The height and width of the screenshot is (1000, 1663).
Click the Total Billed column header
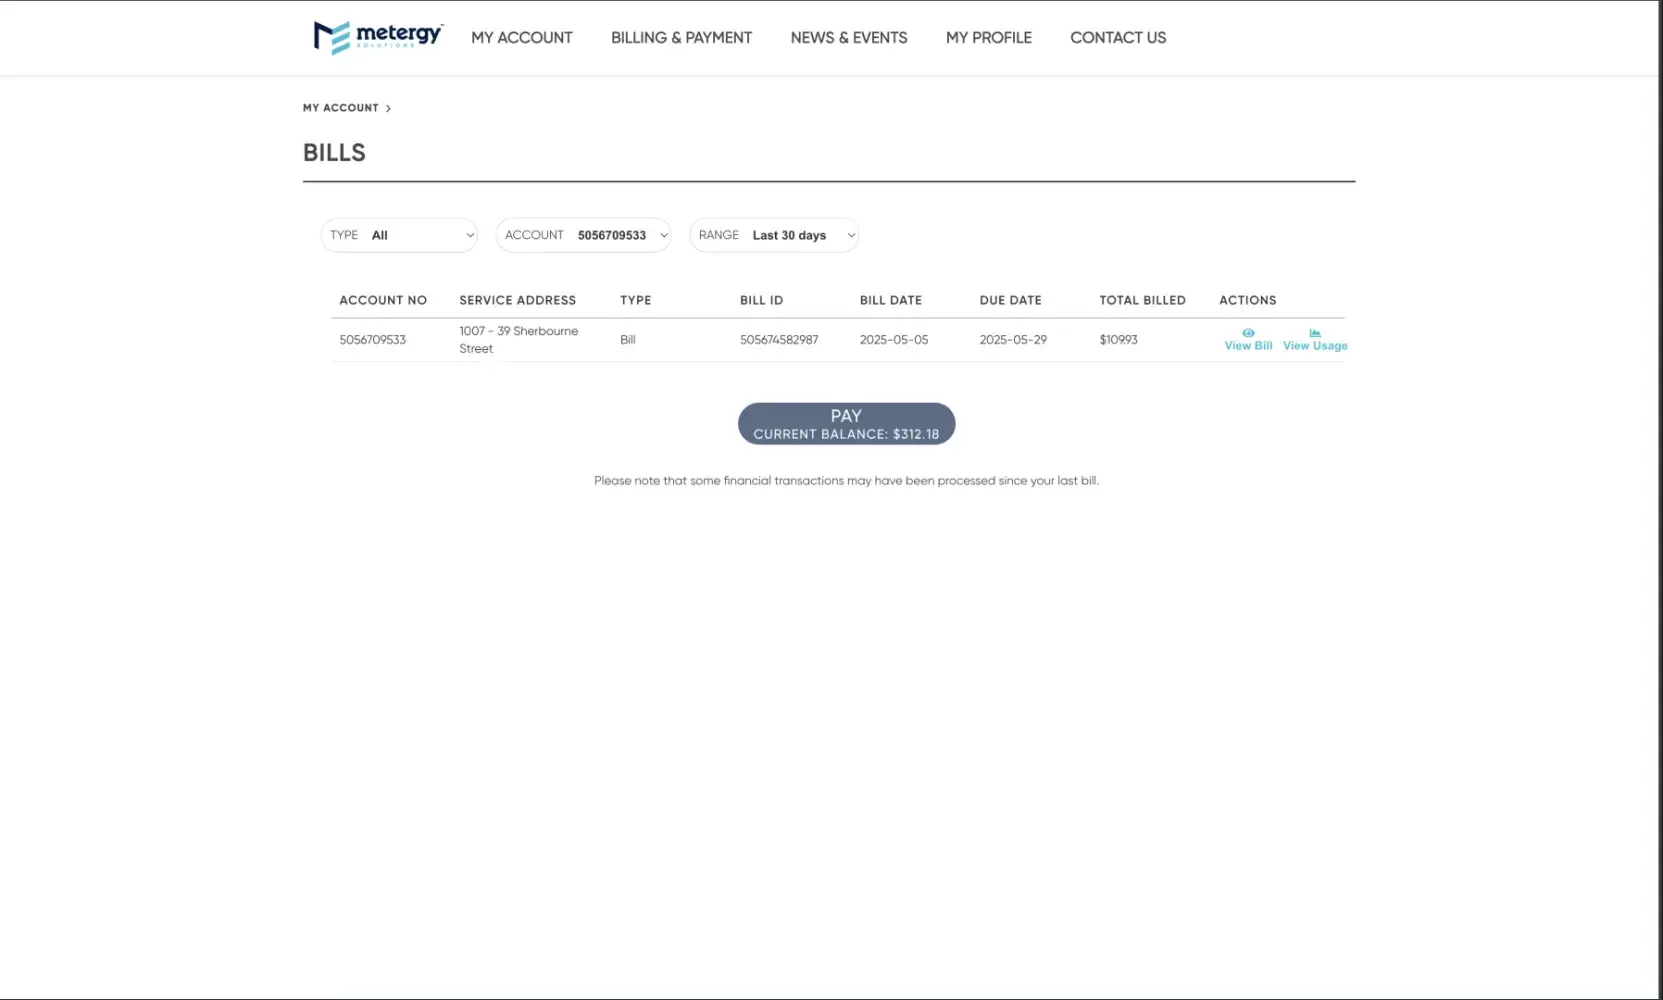tap(1142, 300)
